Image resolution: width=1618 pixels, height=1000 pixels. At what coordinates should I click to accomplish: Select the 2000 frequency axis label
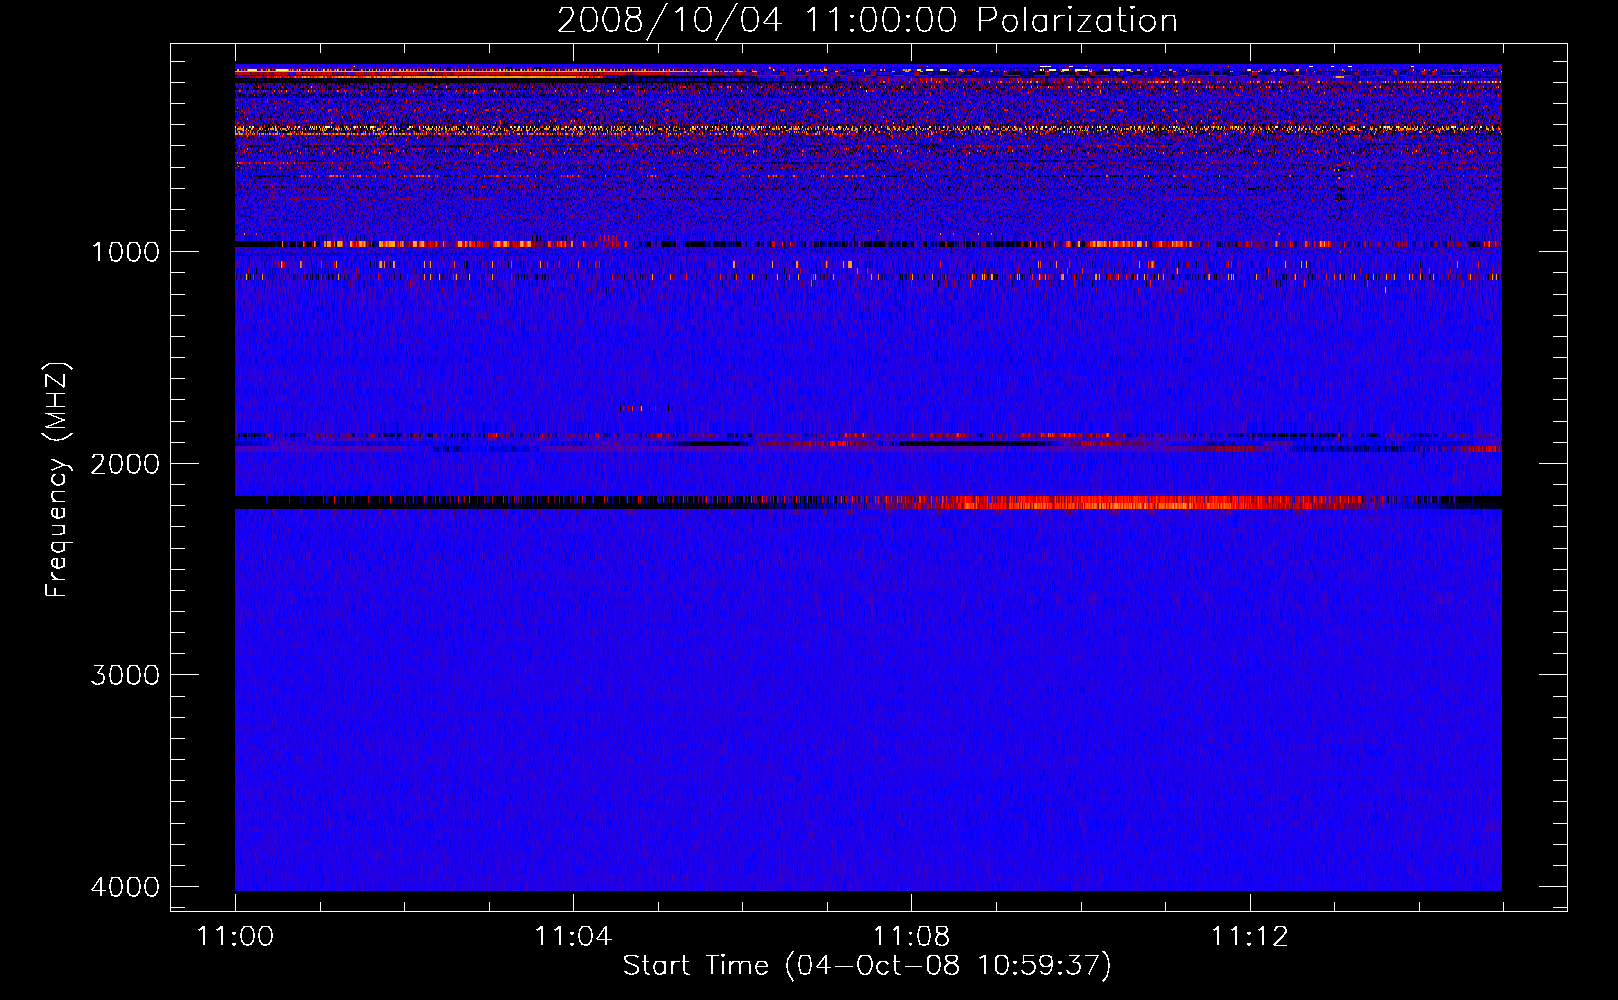[x=125, y=464]
